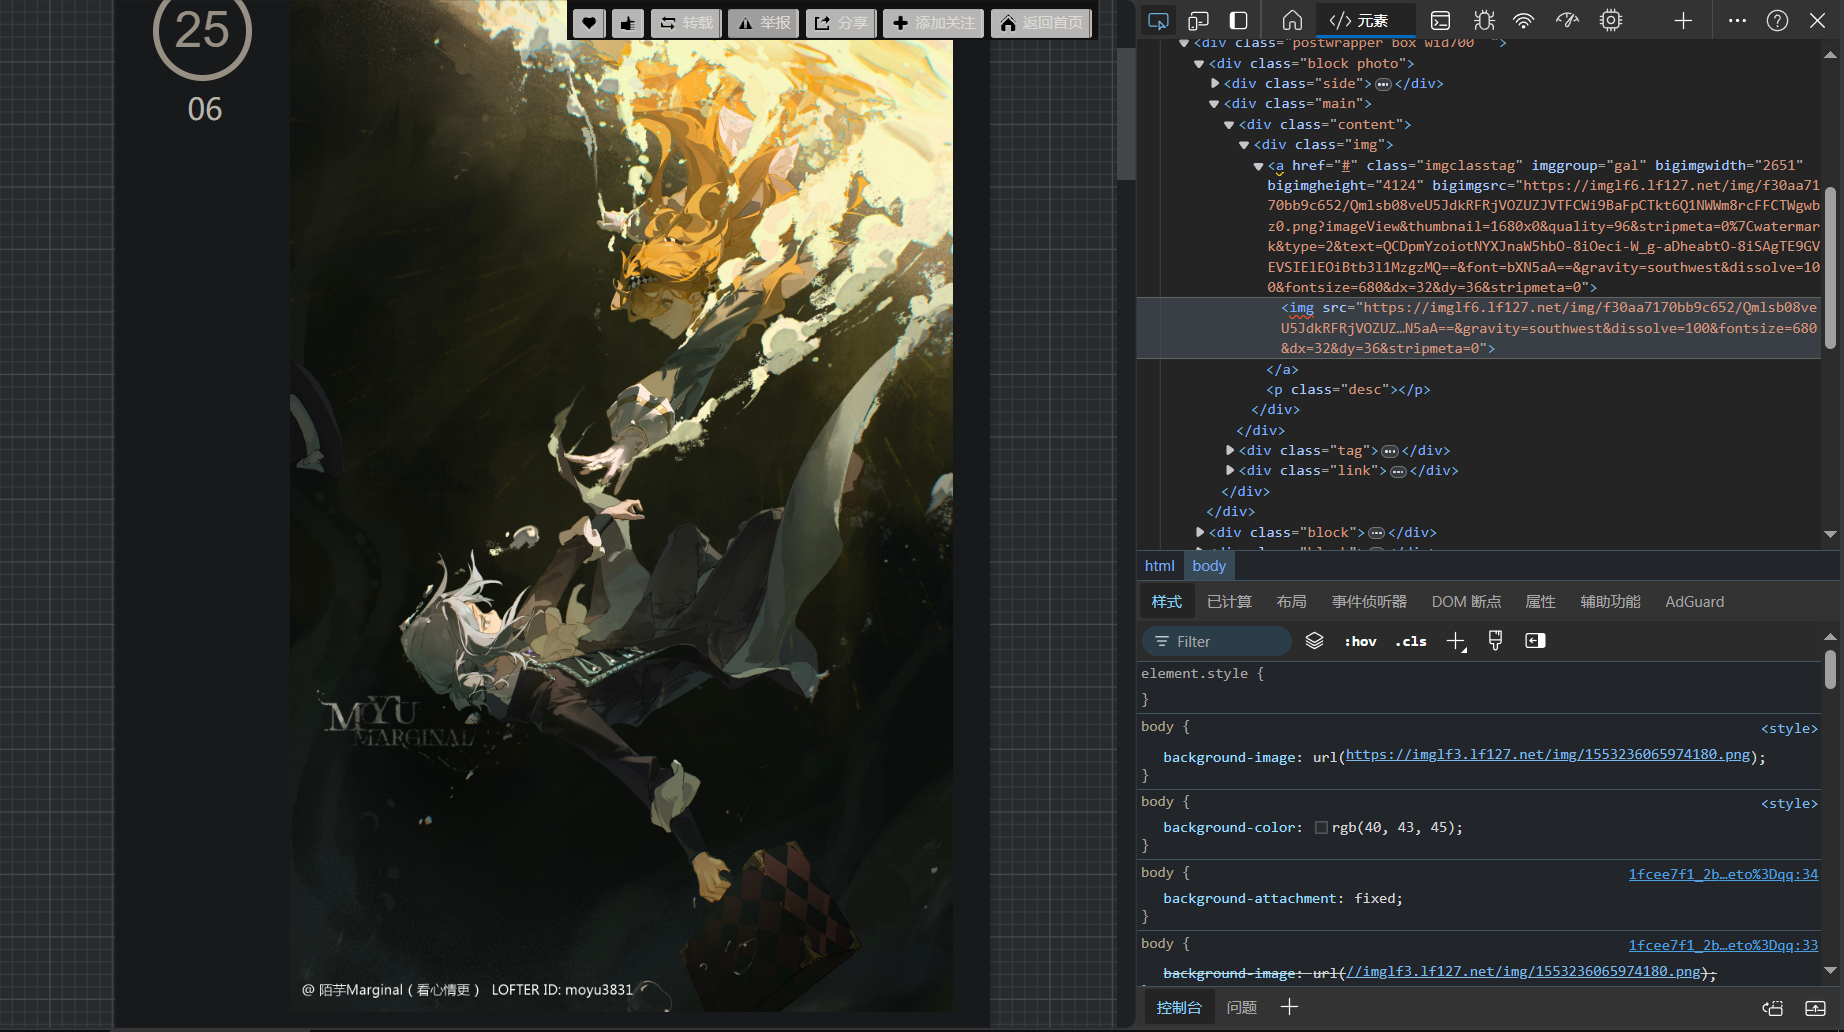Click the thumbs-up recommend button
Viewport: 1844px width, 1032px height.
tap(628, 23)
